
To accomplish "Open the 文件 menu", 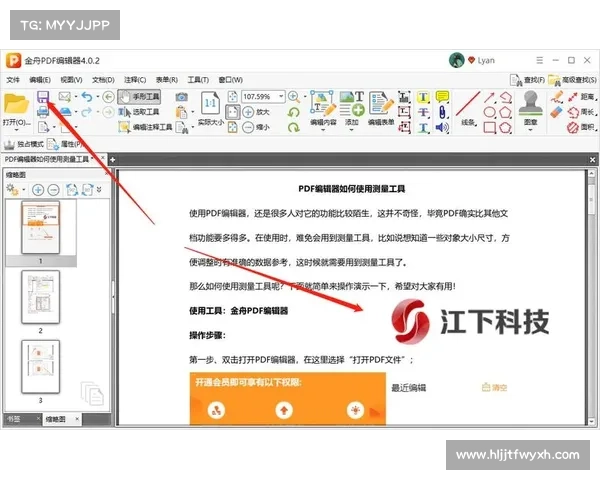I will tap(13, 80).
